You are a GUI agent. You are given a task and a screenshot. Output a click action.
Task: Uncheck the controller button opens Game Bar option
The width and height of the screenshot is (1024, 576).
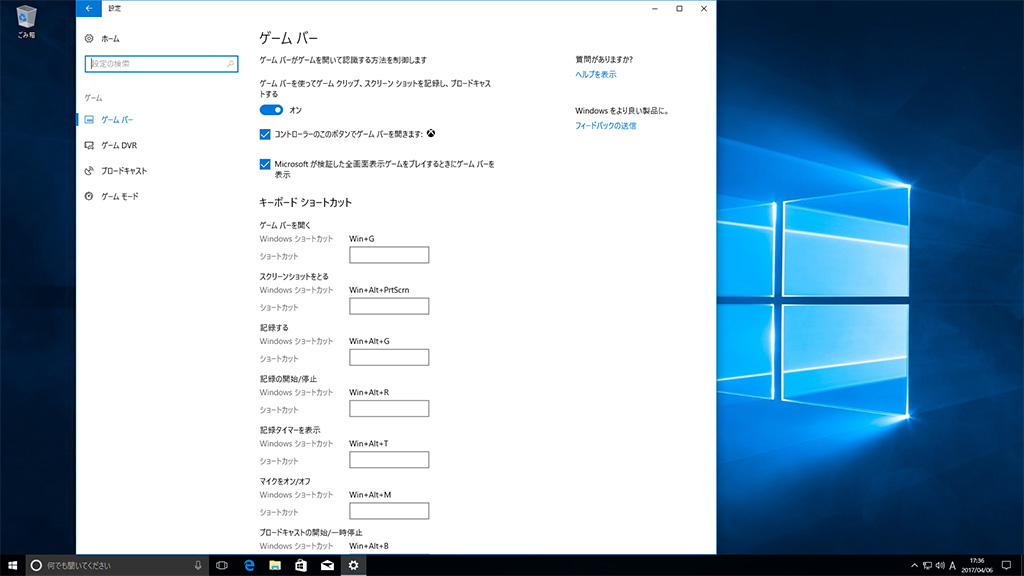tap(265, 134)
